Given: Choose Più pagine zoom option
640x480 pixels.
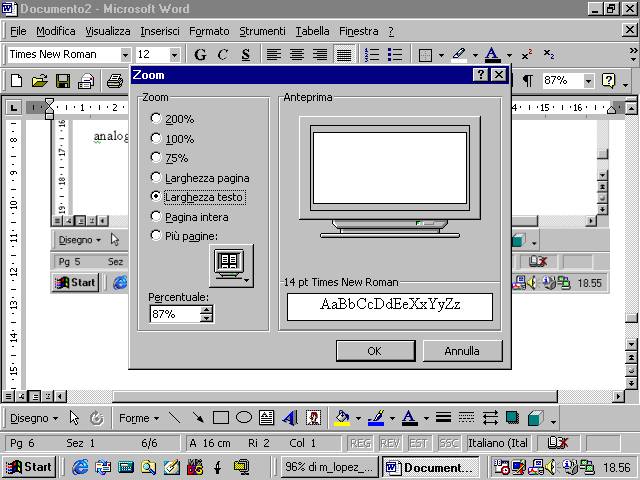Looking at the screenshot, I should [x=184, y=236].
